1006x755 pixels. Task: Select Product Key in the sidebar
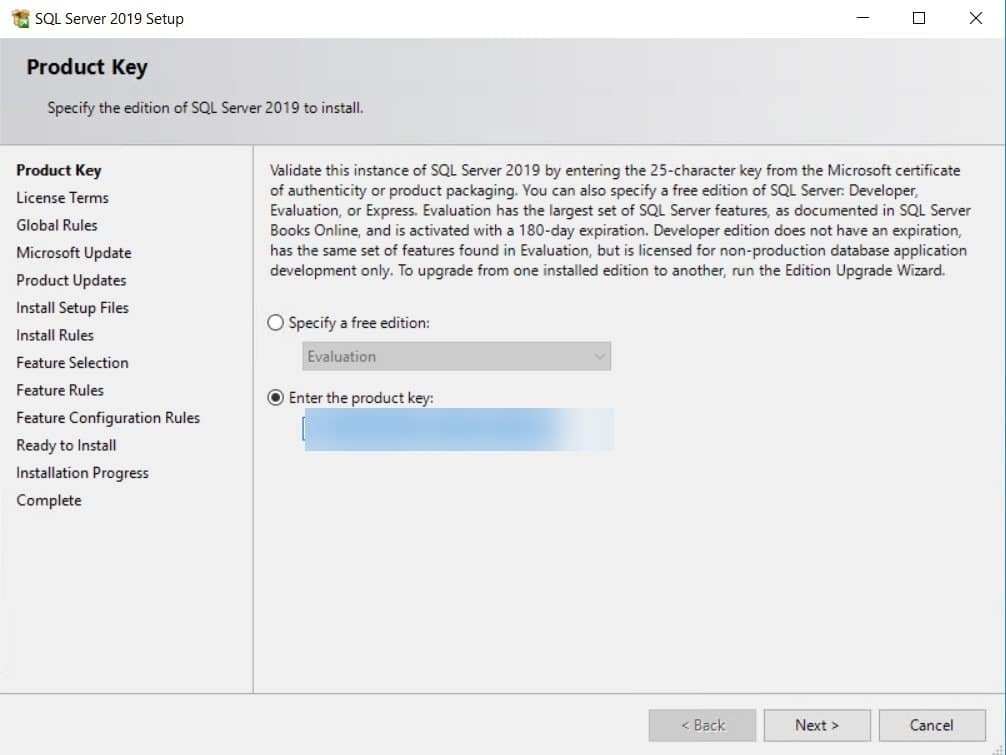point(58,170)
